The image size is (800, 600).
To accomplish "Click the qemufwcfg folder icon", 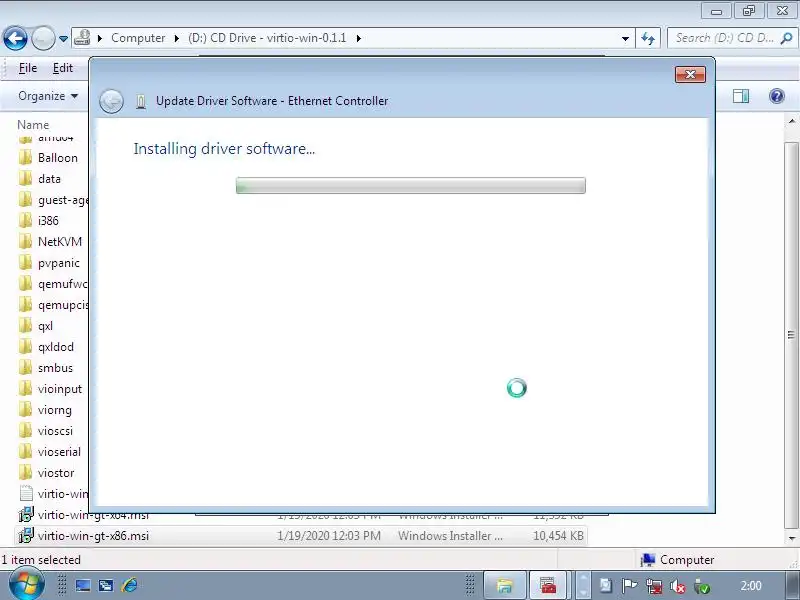I will (x=26, y=284).
